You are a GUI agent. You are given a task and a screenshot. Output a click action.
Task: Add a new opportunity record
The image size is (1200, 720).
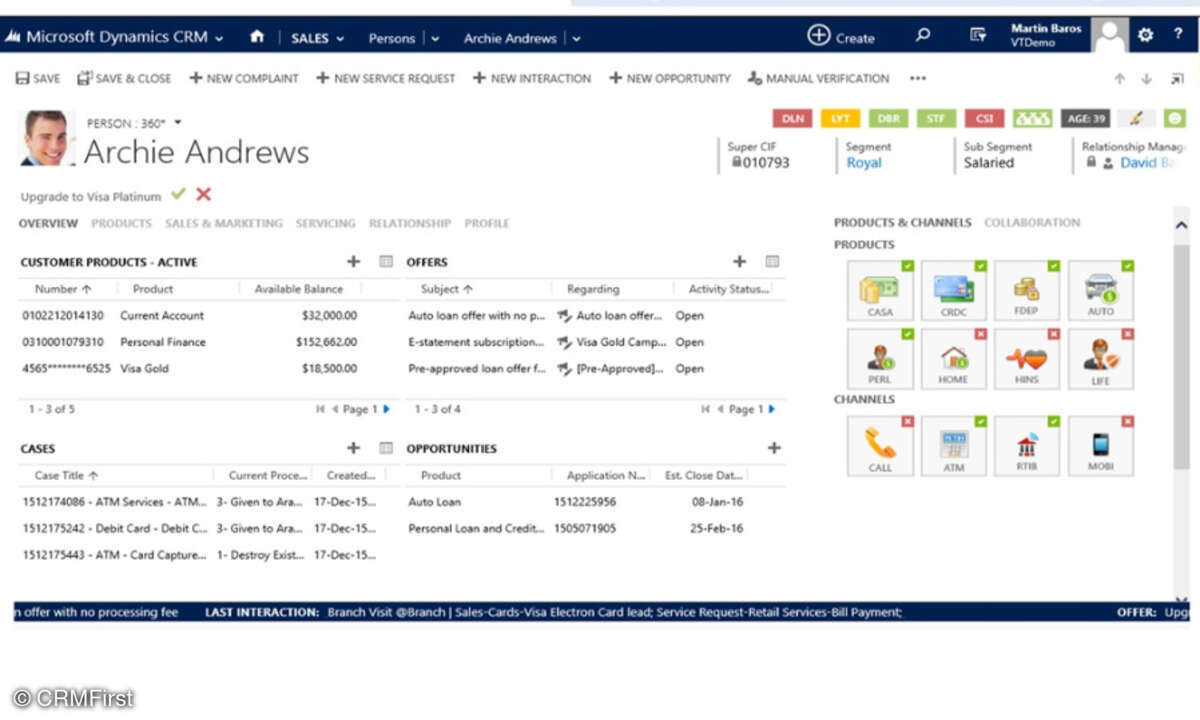(x=773, y=449)
